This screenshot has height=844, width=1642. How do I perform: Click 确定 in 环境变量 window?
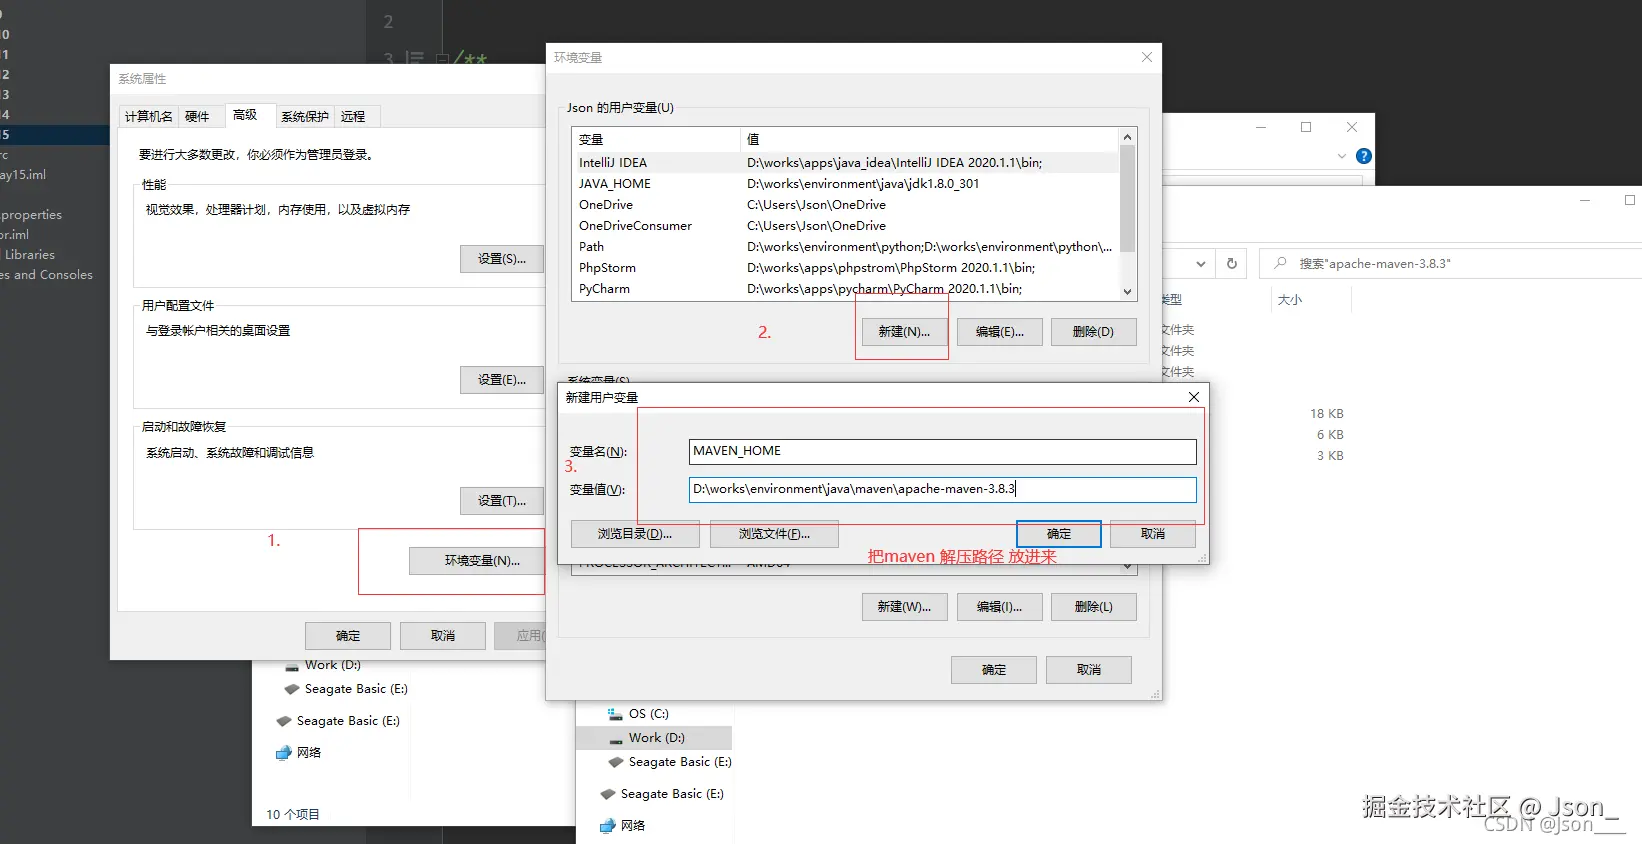click(x=994, y=670)
